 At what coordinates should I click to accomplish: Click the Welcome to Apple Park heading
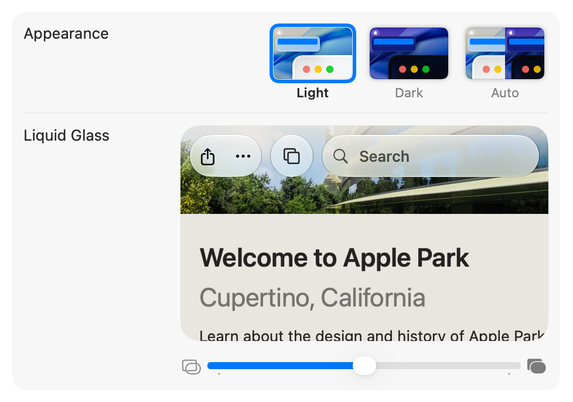pos(334,258)
